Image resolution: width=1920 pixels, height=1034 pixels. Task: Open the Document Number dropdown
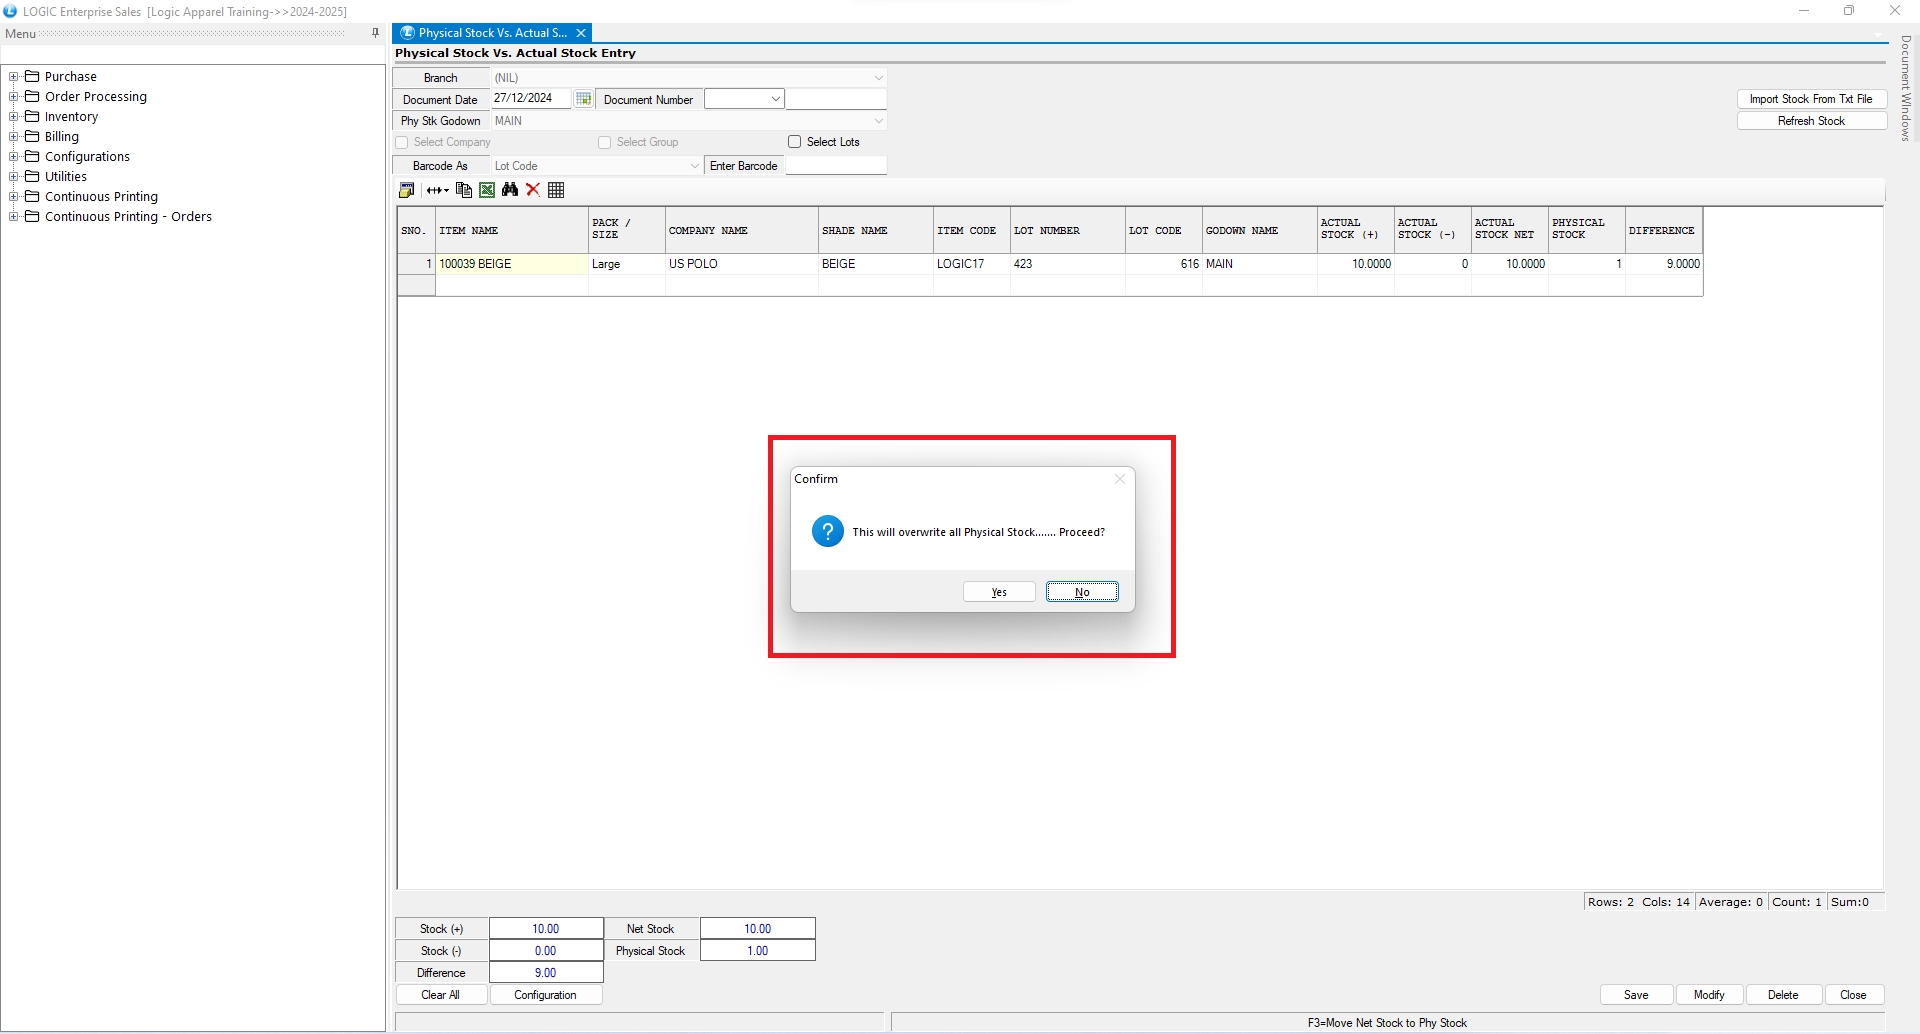point(775,99)
